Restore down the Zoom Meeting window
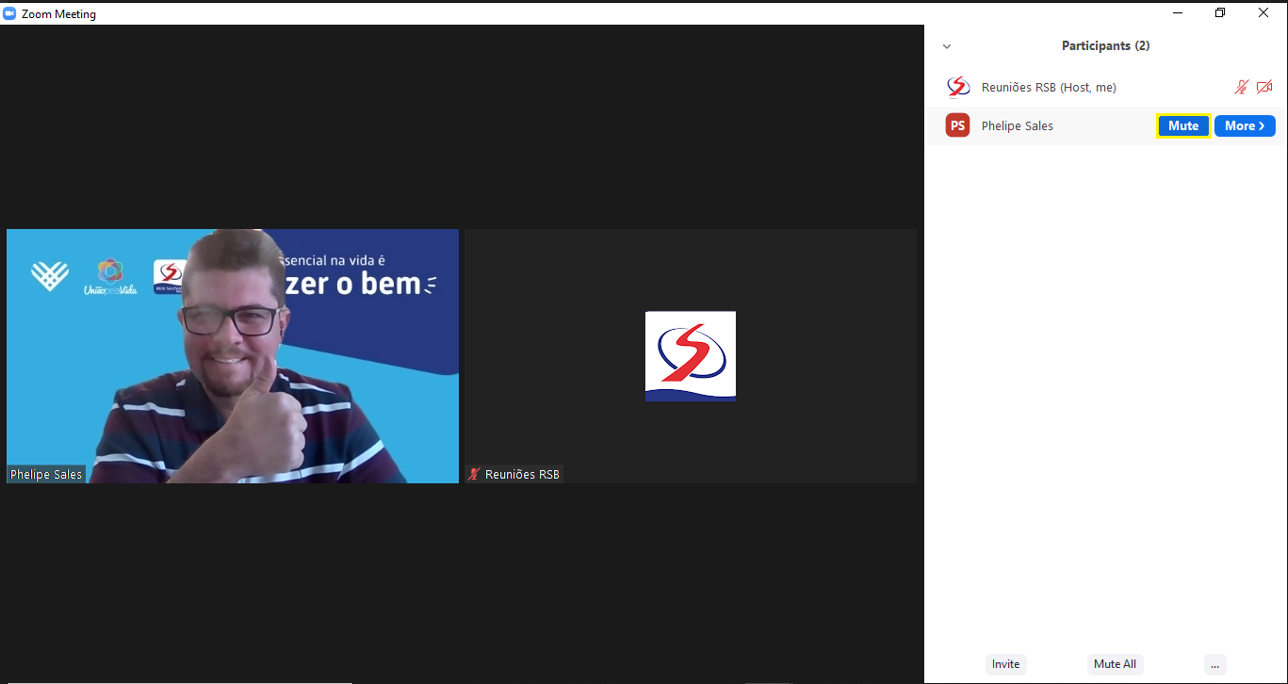This screenshot has width=1288, height=684. coord(1220,13)
